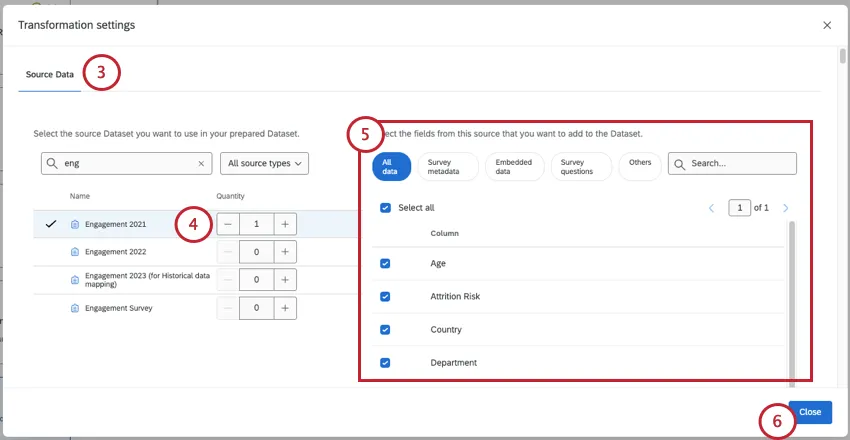
Task: Decrease quantity for Engagement 2021
Action: coord(228,224)
